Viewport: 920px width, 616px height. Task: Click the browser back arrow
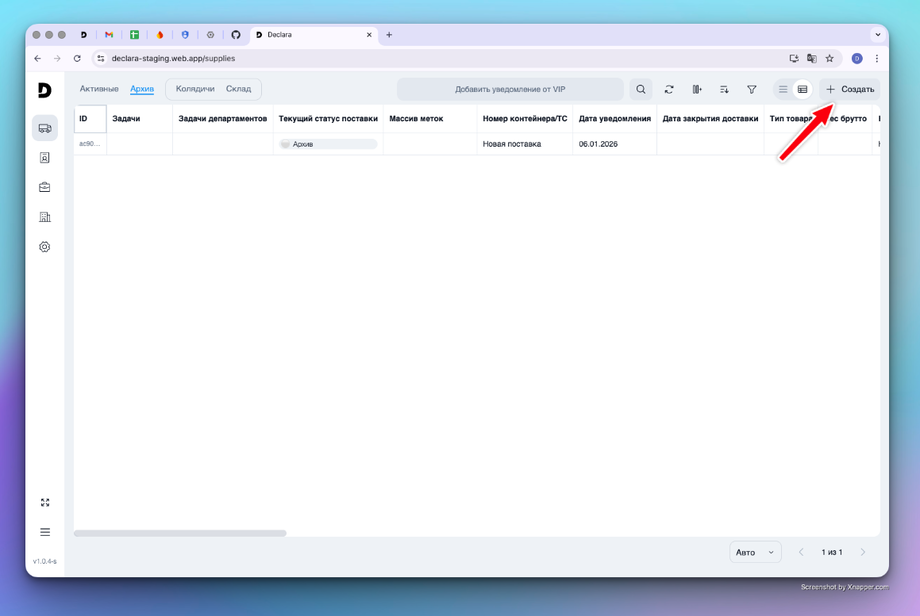[x=38, y=58]
